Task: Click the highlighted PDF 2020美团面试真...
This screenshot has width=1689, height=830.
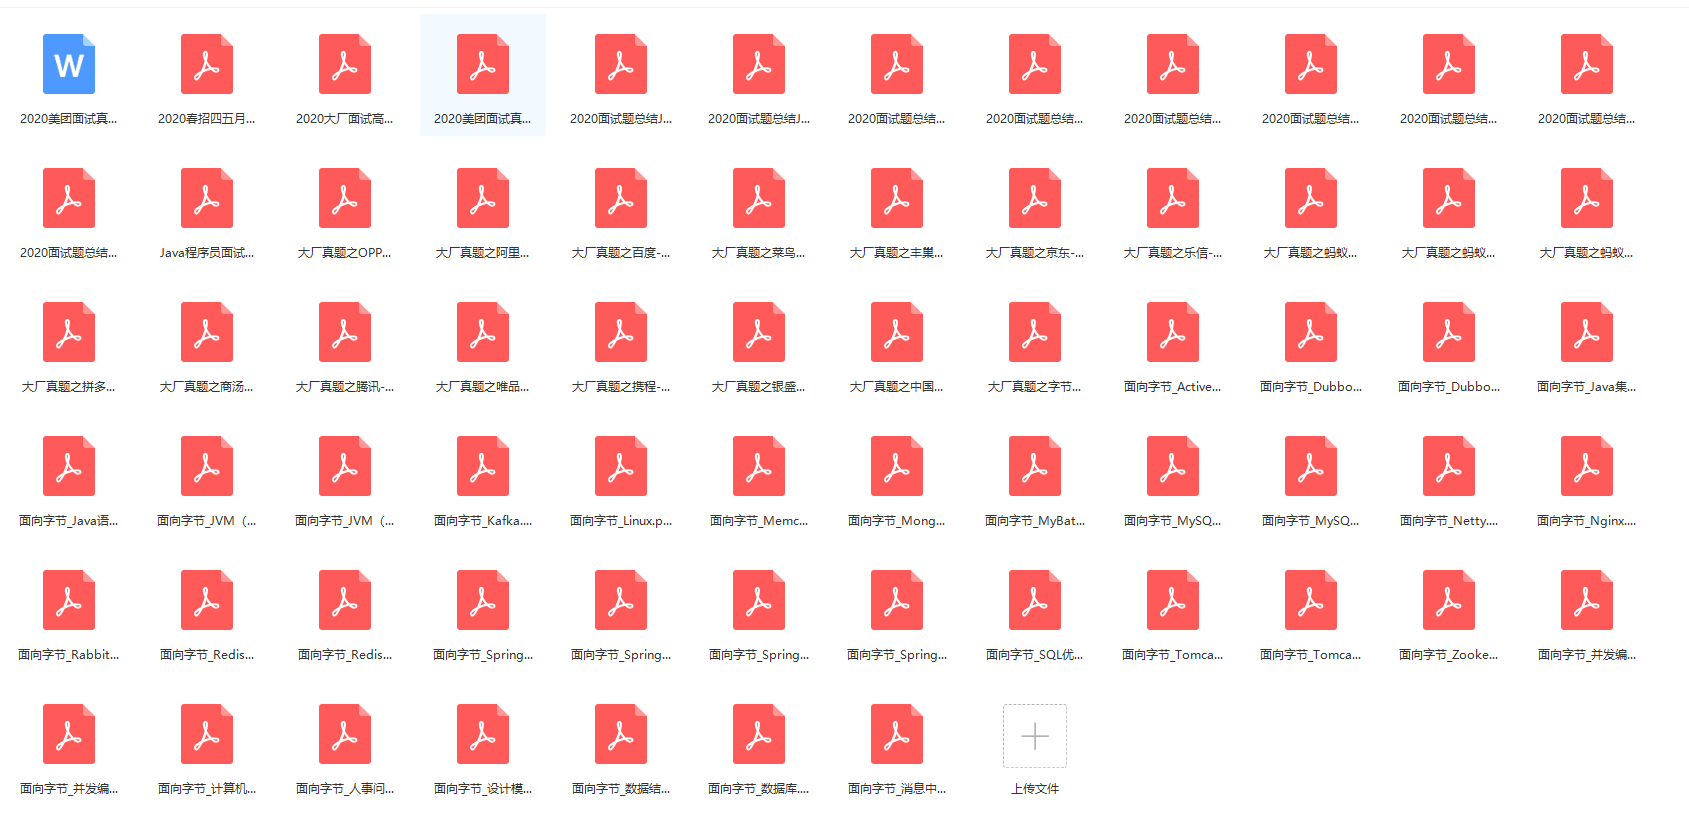Action: 483,64
